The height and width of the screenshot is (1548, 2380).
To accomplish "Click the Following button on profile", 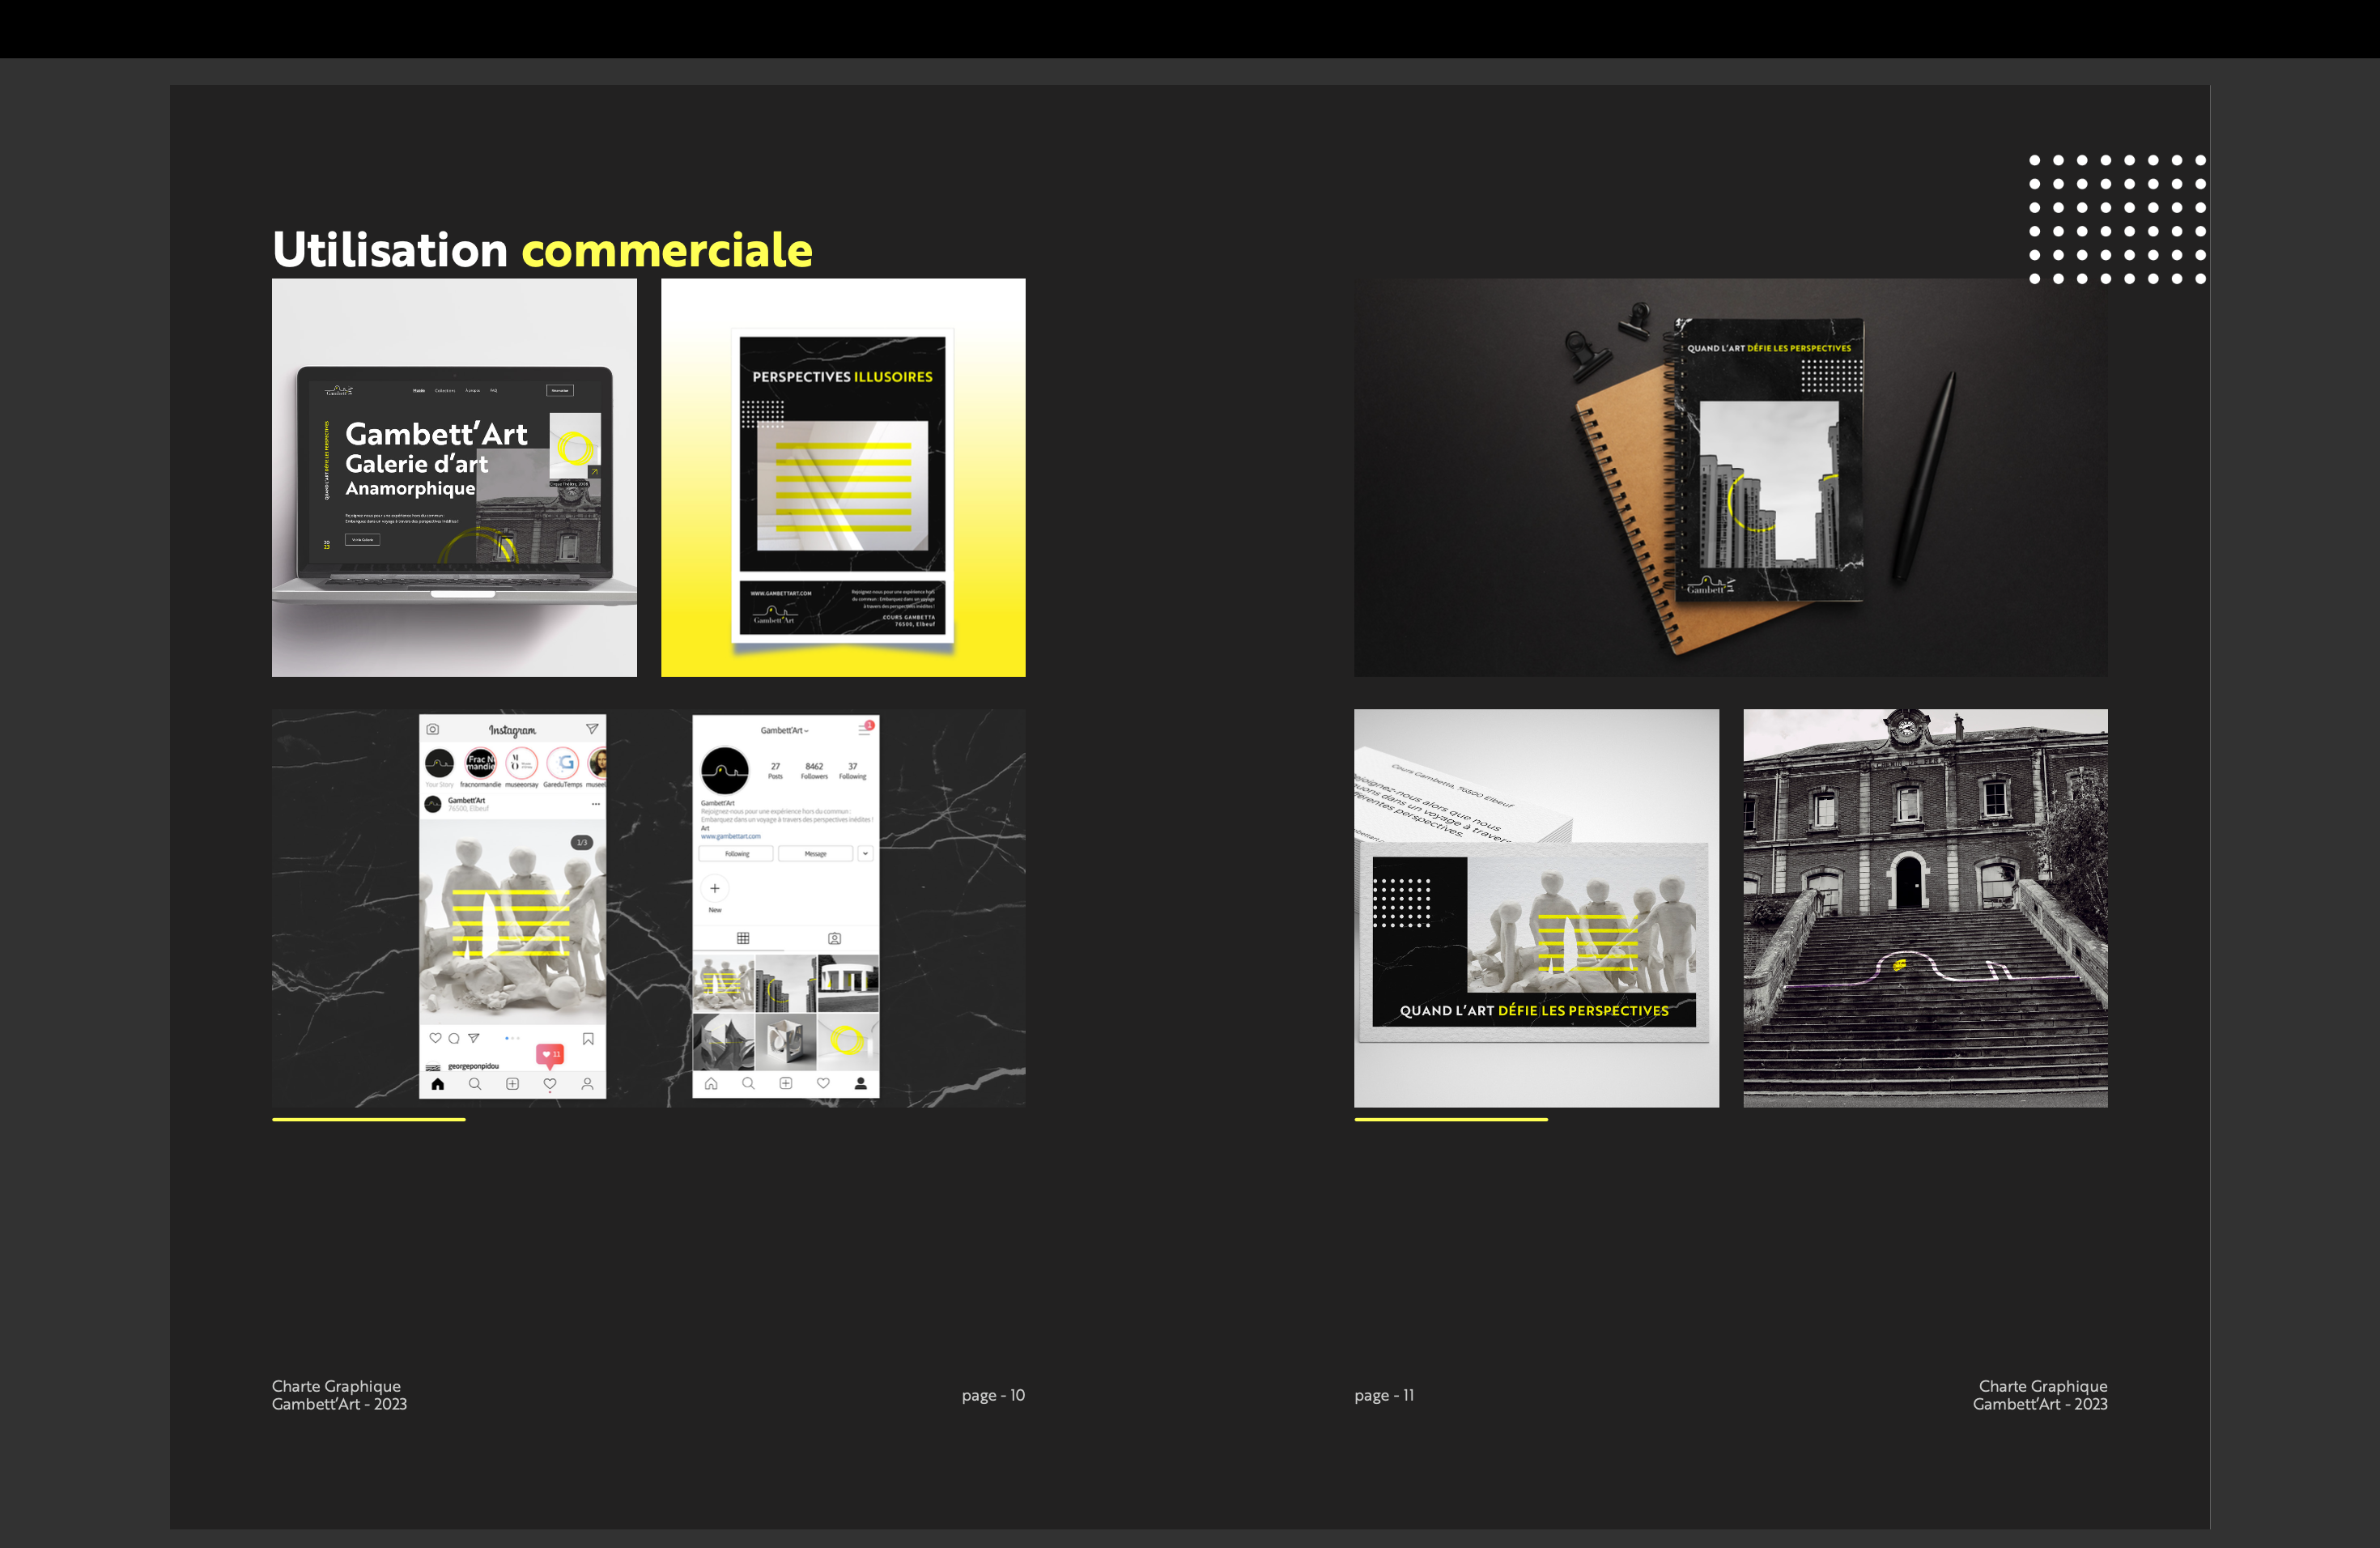I will 737,854.
